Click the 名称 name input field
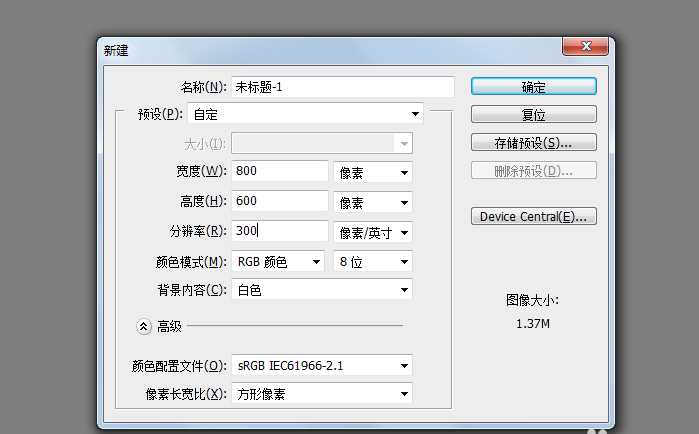Screen dimensions: 699x434 342,87
